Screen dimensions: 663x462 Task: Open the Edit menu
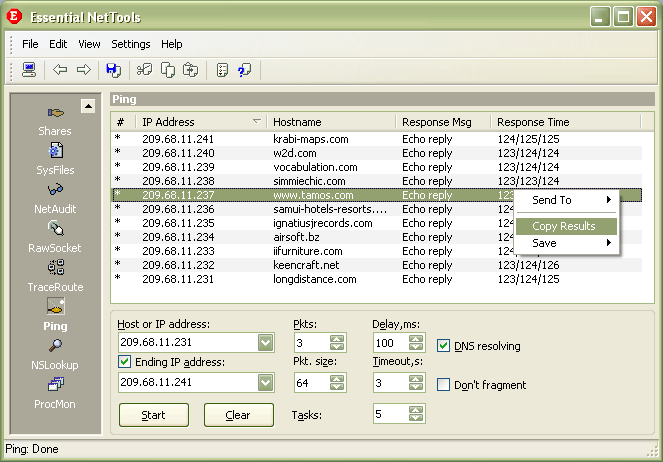coord(58,44)
